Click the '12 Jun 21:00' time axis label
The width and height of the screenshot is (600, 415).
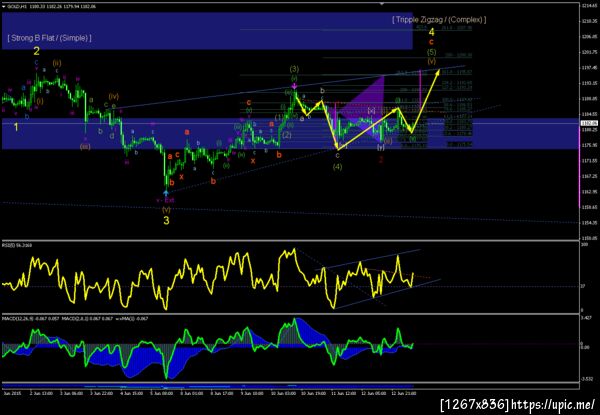pos(404,393)
